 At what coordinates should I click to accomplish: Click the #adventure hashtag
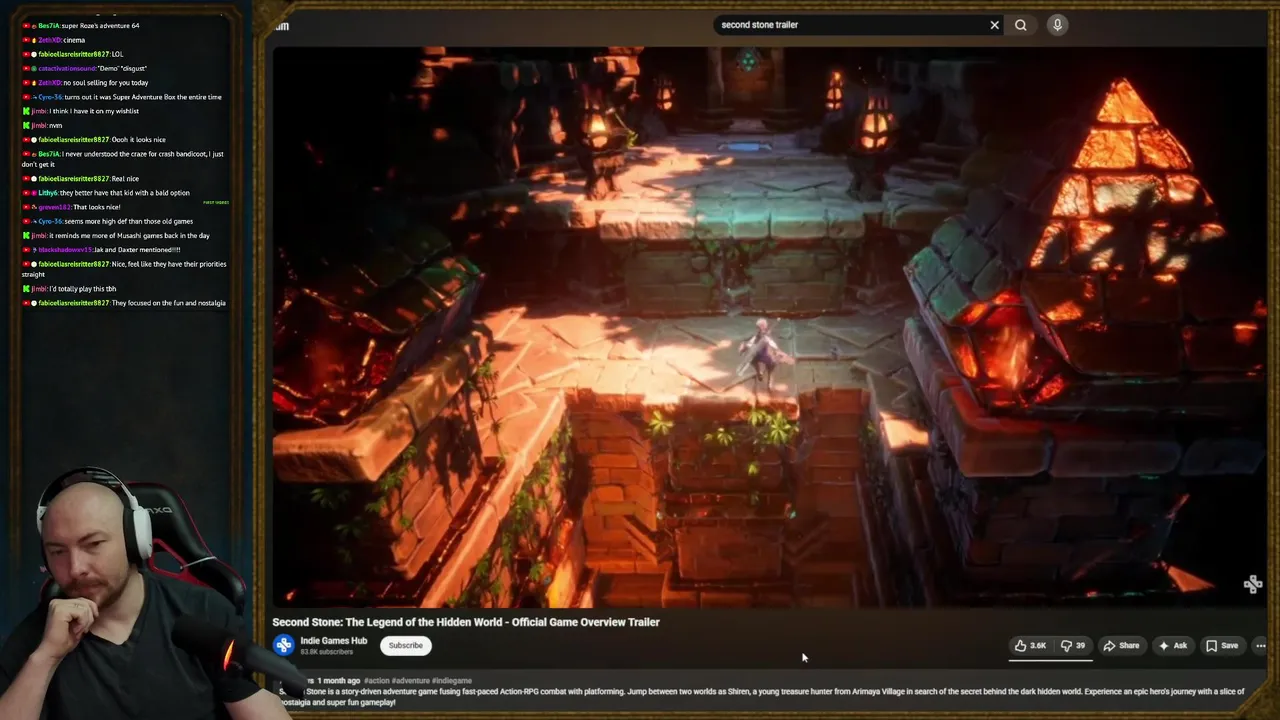click(x=411, y=681)
